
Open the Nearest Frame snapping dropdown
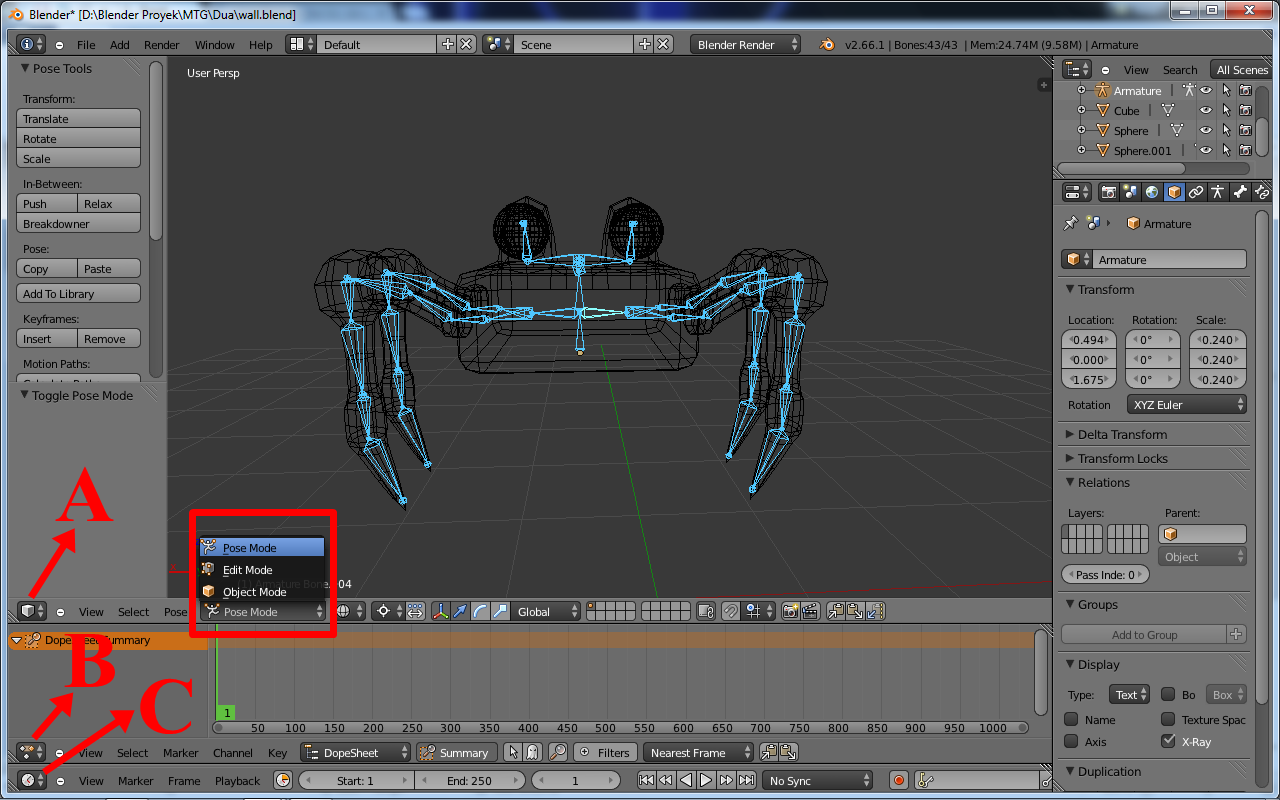point(699,752)
